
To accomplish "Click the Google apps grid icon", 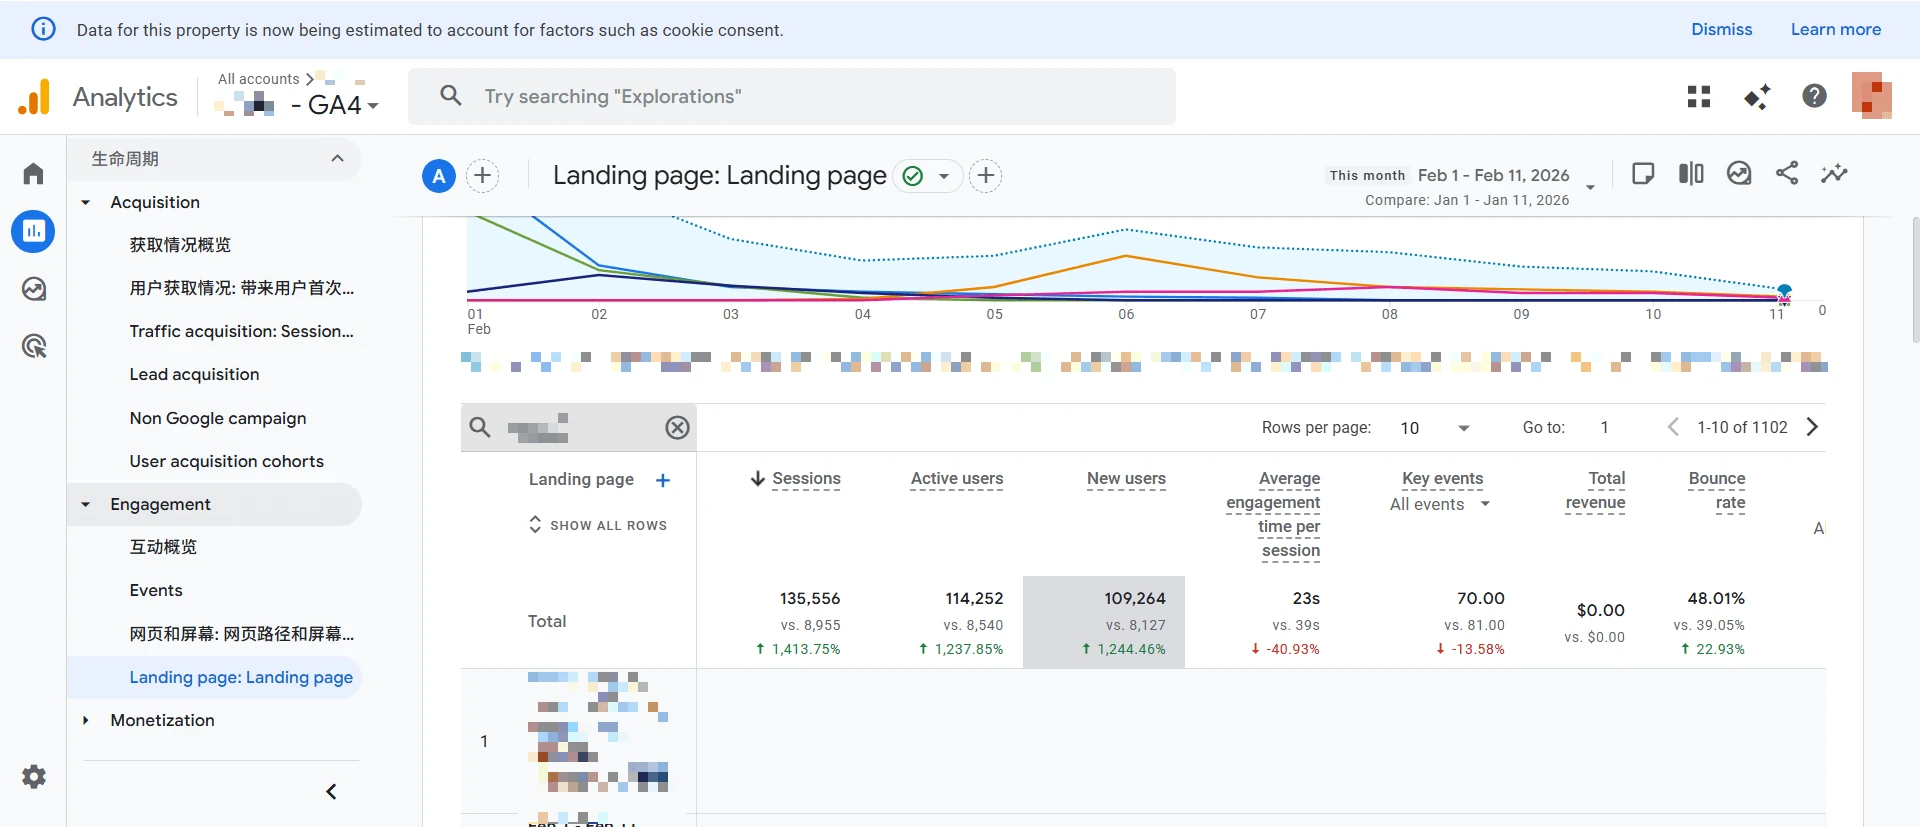I will point(1698,96).
